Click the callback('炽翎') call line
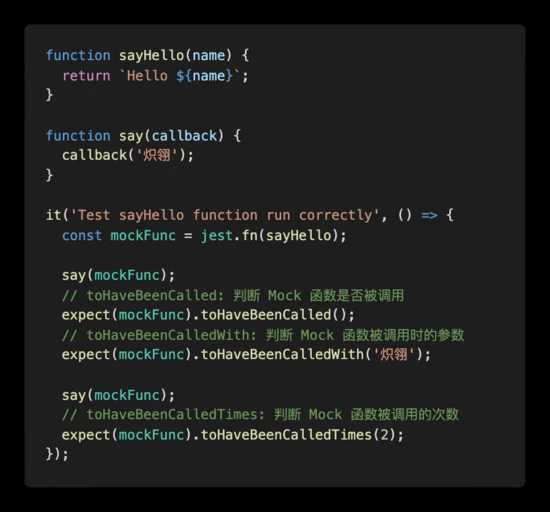Viewport: 550px width, 512px height. point(127,155)
